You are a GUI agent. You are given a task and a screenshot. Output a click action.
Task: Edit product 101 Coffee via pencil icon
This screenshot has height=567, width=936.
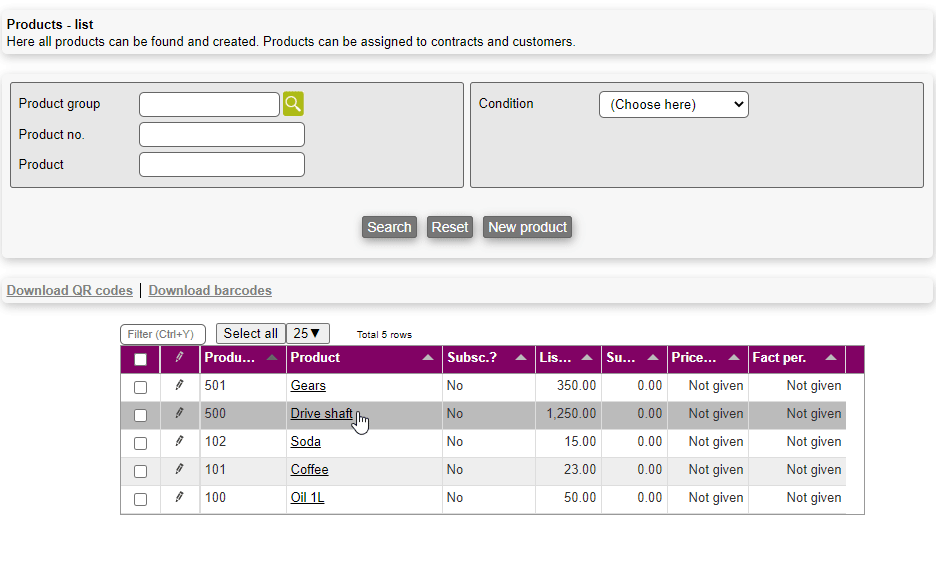pos(179,469)
